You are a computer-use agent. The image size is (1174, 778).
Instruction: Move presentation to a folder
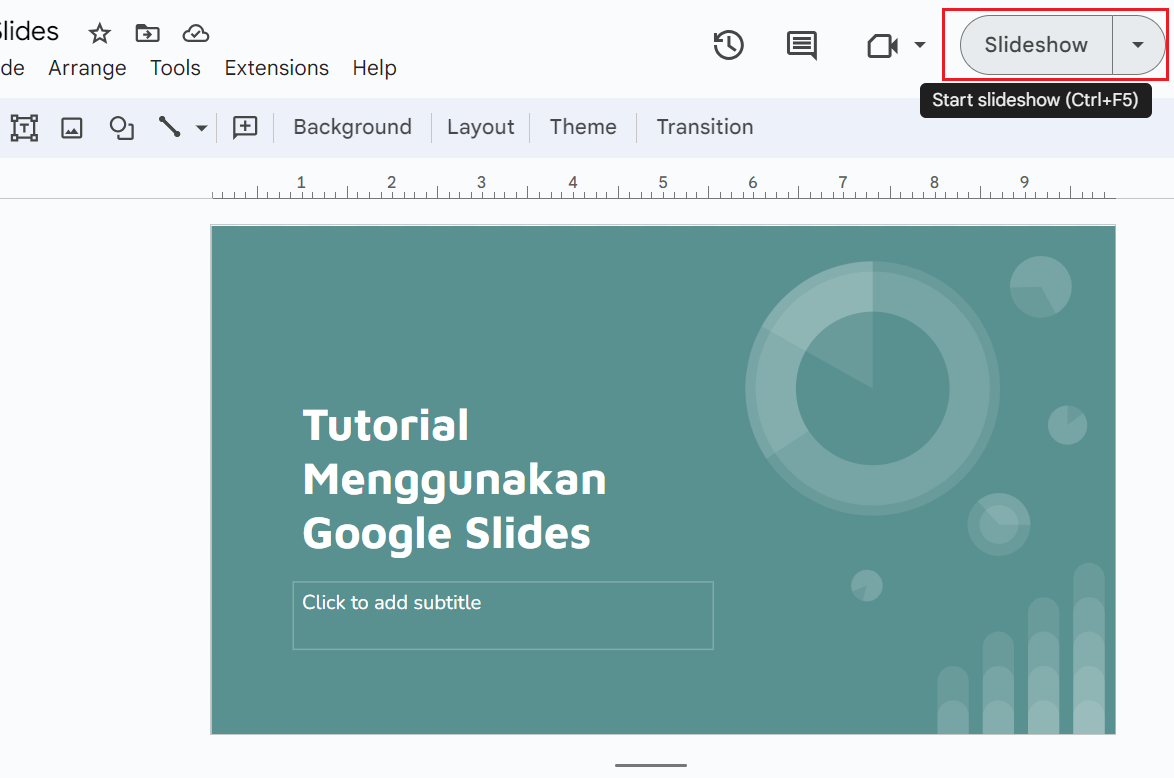[x=147, y=33]
